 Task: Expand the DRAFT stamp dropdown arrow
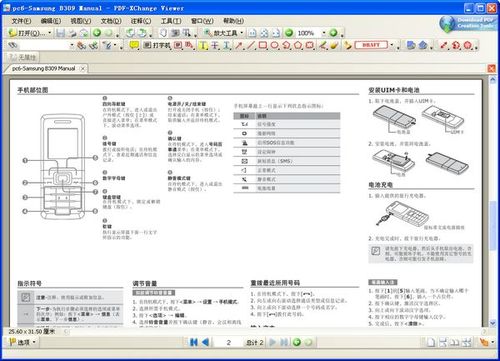[x=392, y=45]
